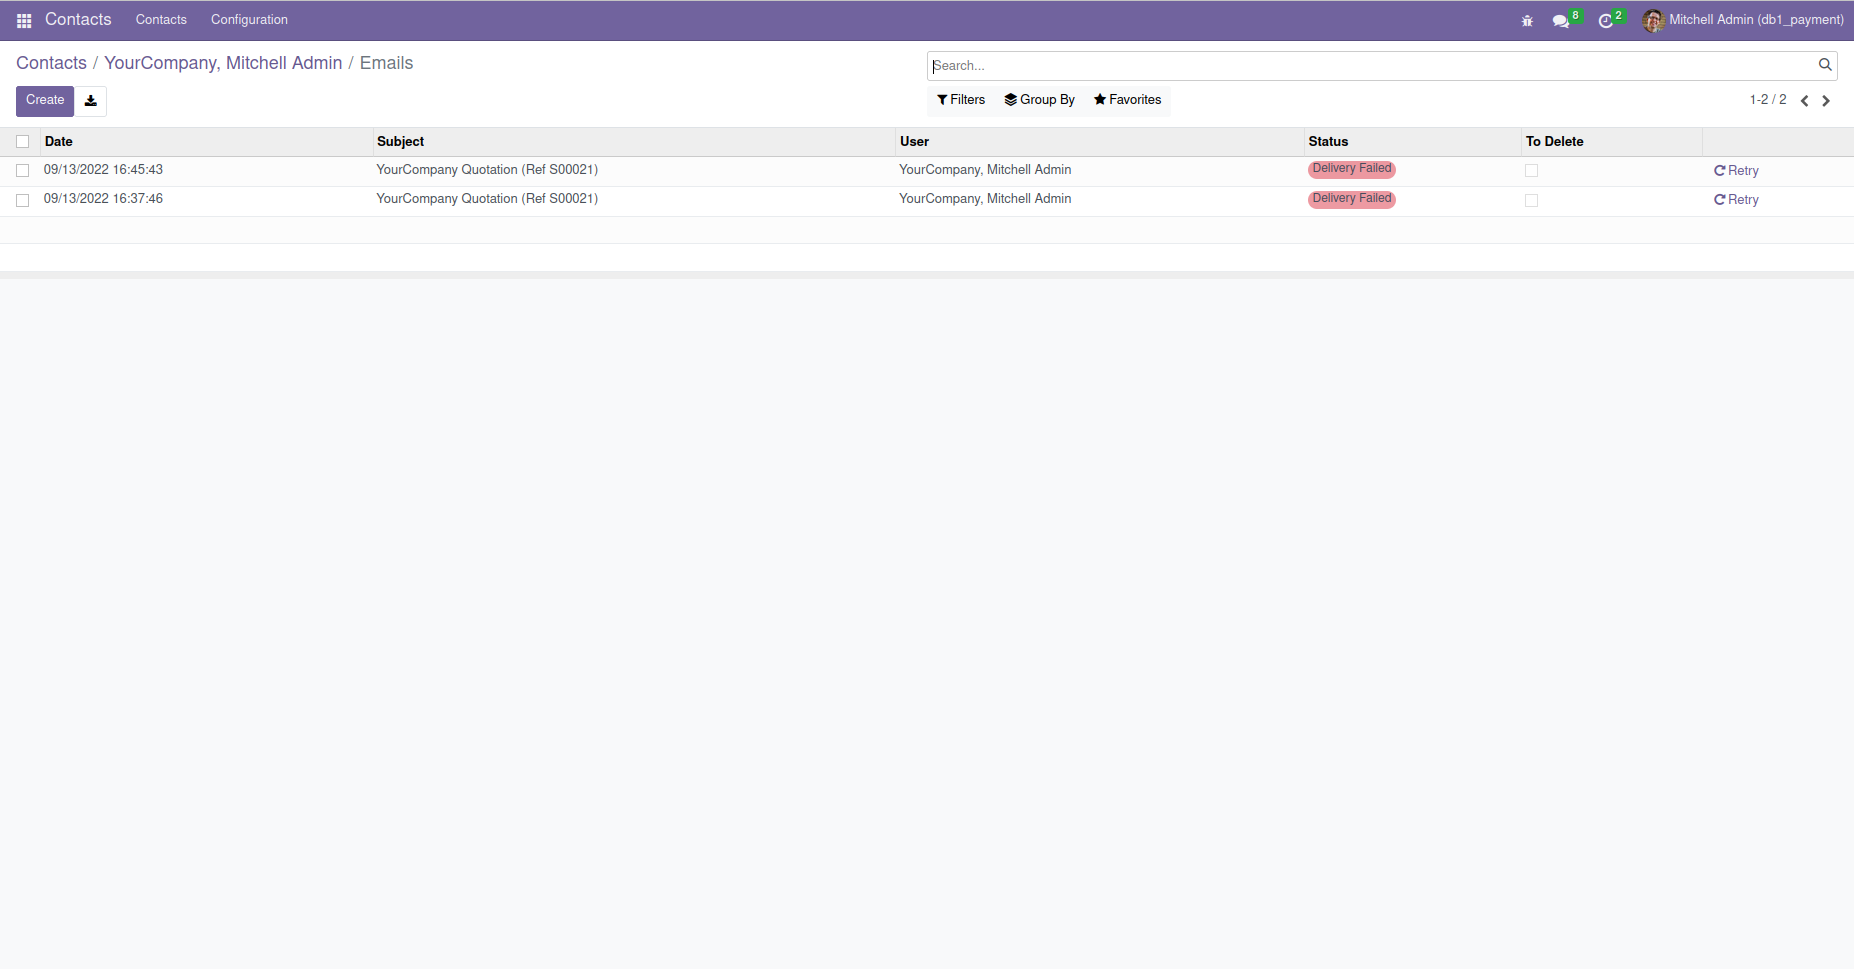Viewport: 1854px width, 969px height.
Task: Focus the Search input field
Action: (x=1372, y=66)
